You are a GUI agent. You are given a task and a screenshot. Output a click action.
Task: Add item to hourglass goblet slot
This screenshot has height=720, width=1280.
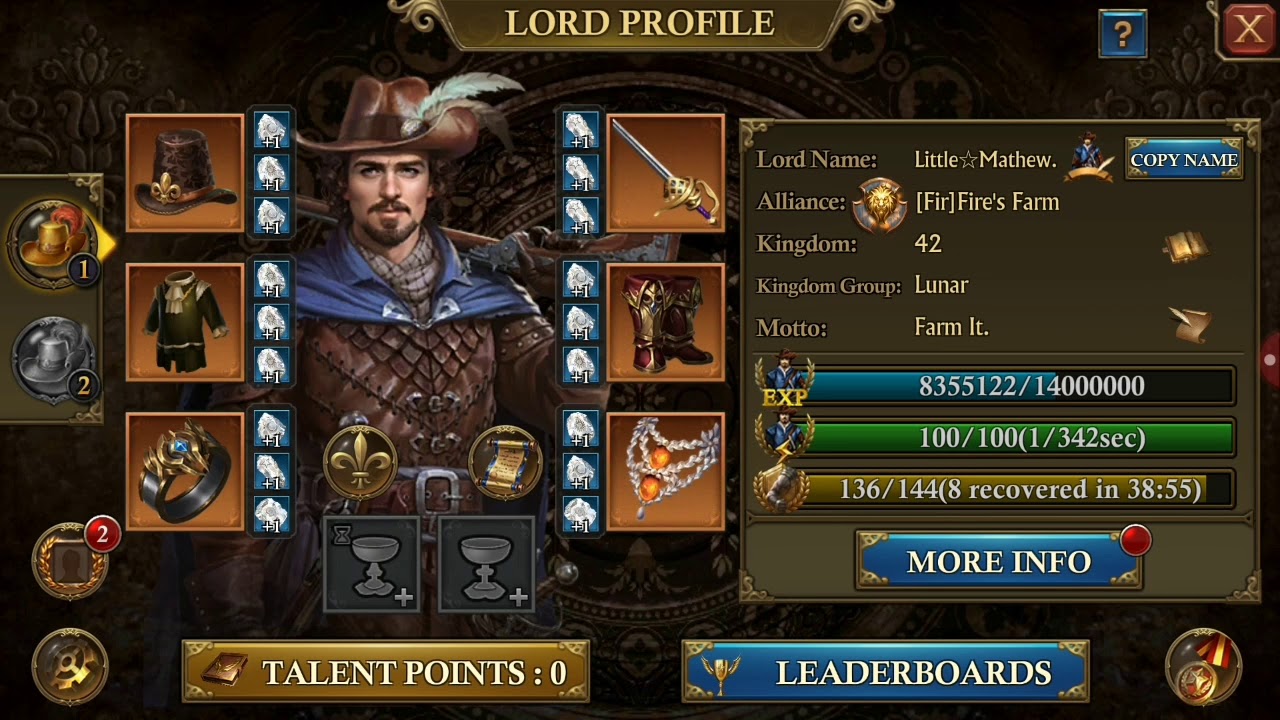[371, 563]
